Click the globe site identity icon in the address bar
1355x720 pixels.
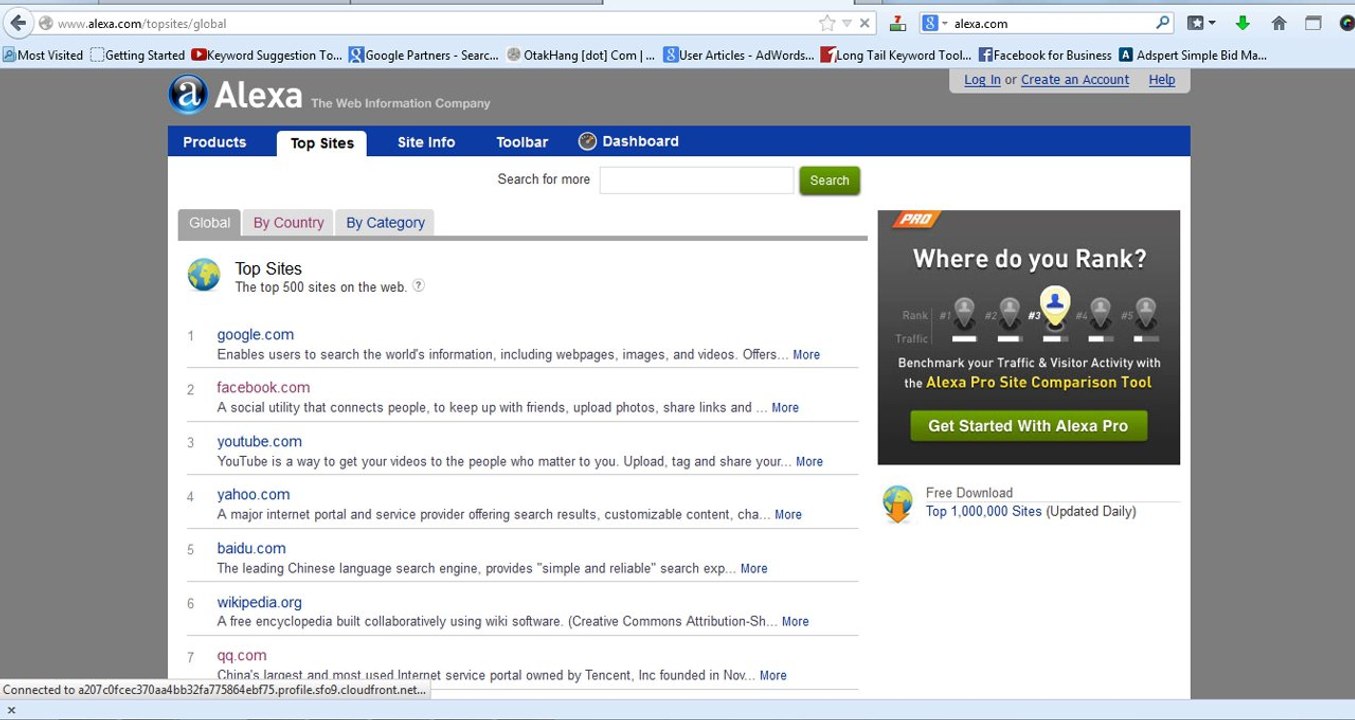(46, 23)
